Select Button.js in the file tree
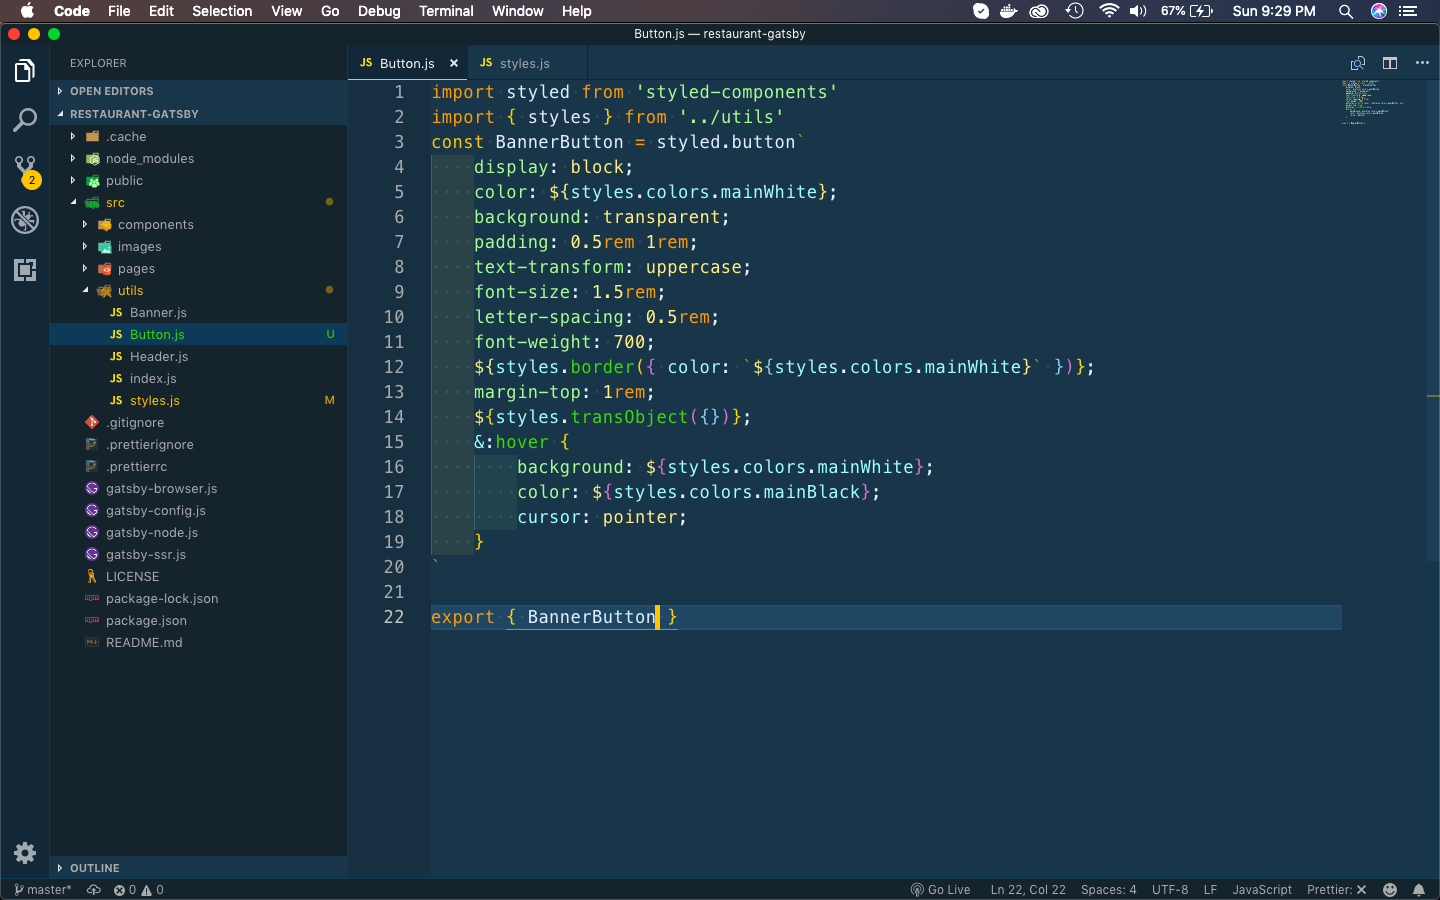The width and height of the screenshot is (1440, 900). point(198,335)
